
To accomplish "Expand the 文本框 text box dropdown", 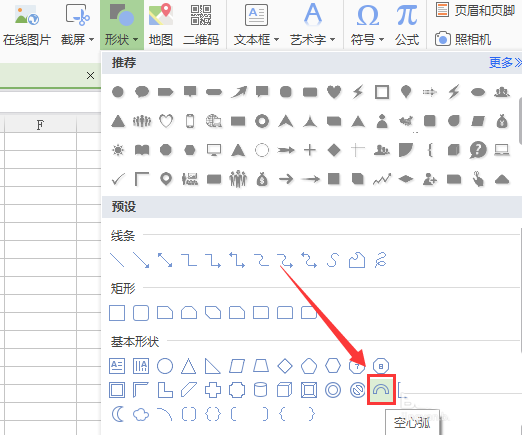I will tap(276, 40).
